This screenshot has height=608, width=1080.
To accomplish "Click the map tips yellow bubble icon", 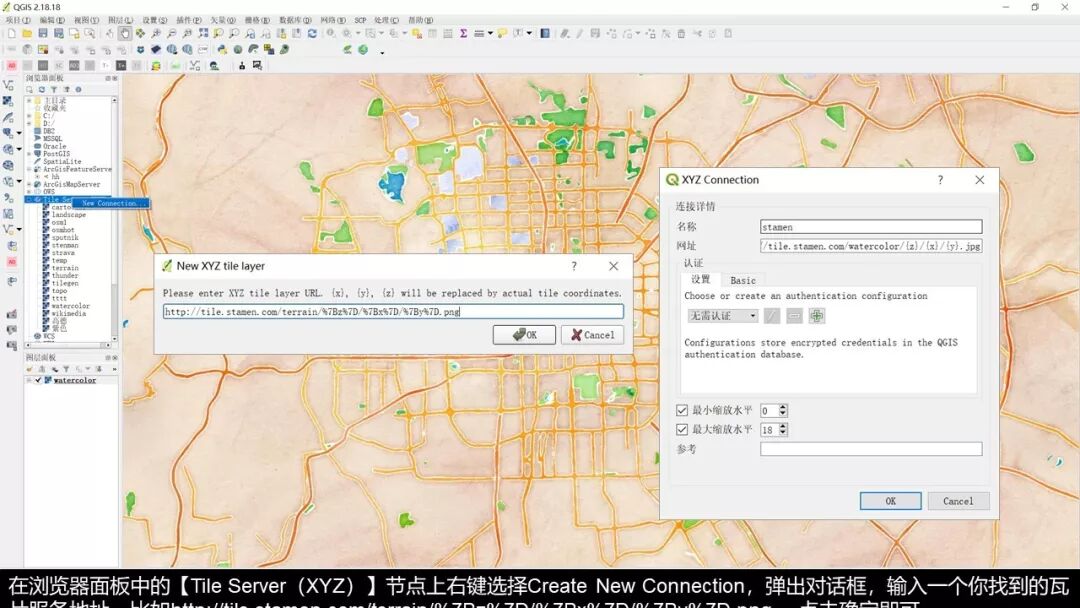I will (x=502, y=33).
